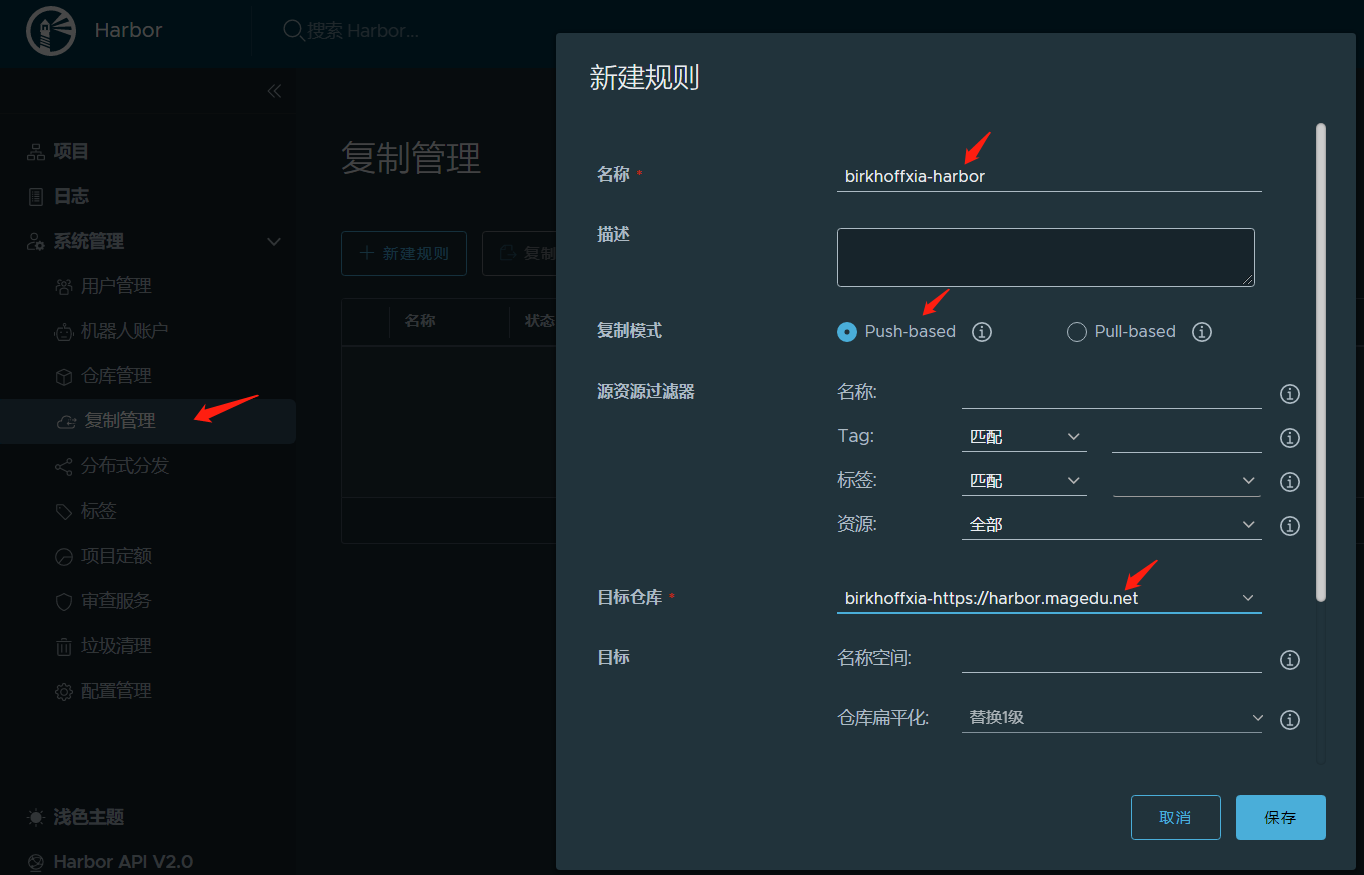Show info for 名称空间

pyautogui.click(x=1290, y=660)
